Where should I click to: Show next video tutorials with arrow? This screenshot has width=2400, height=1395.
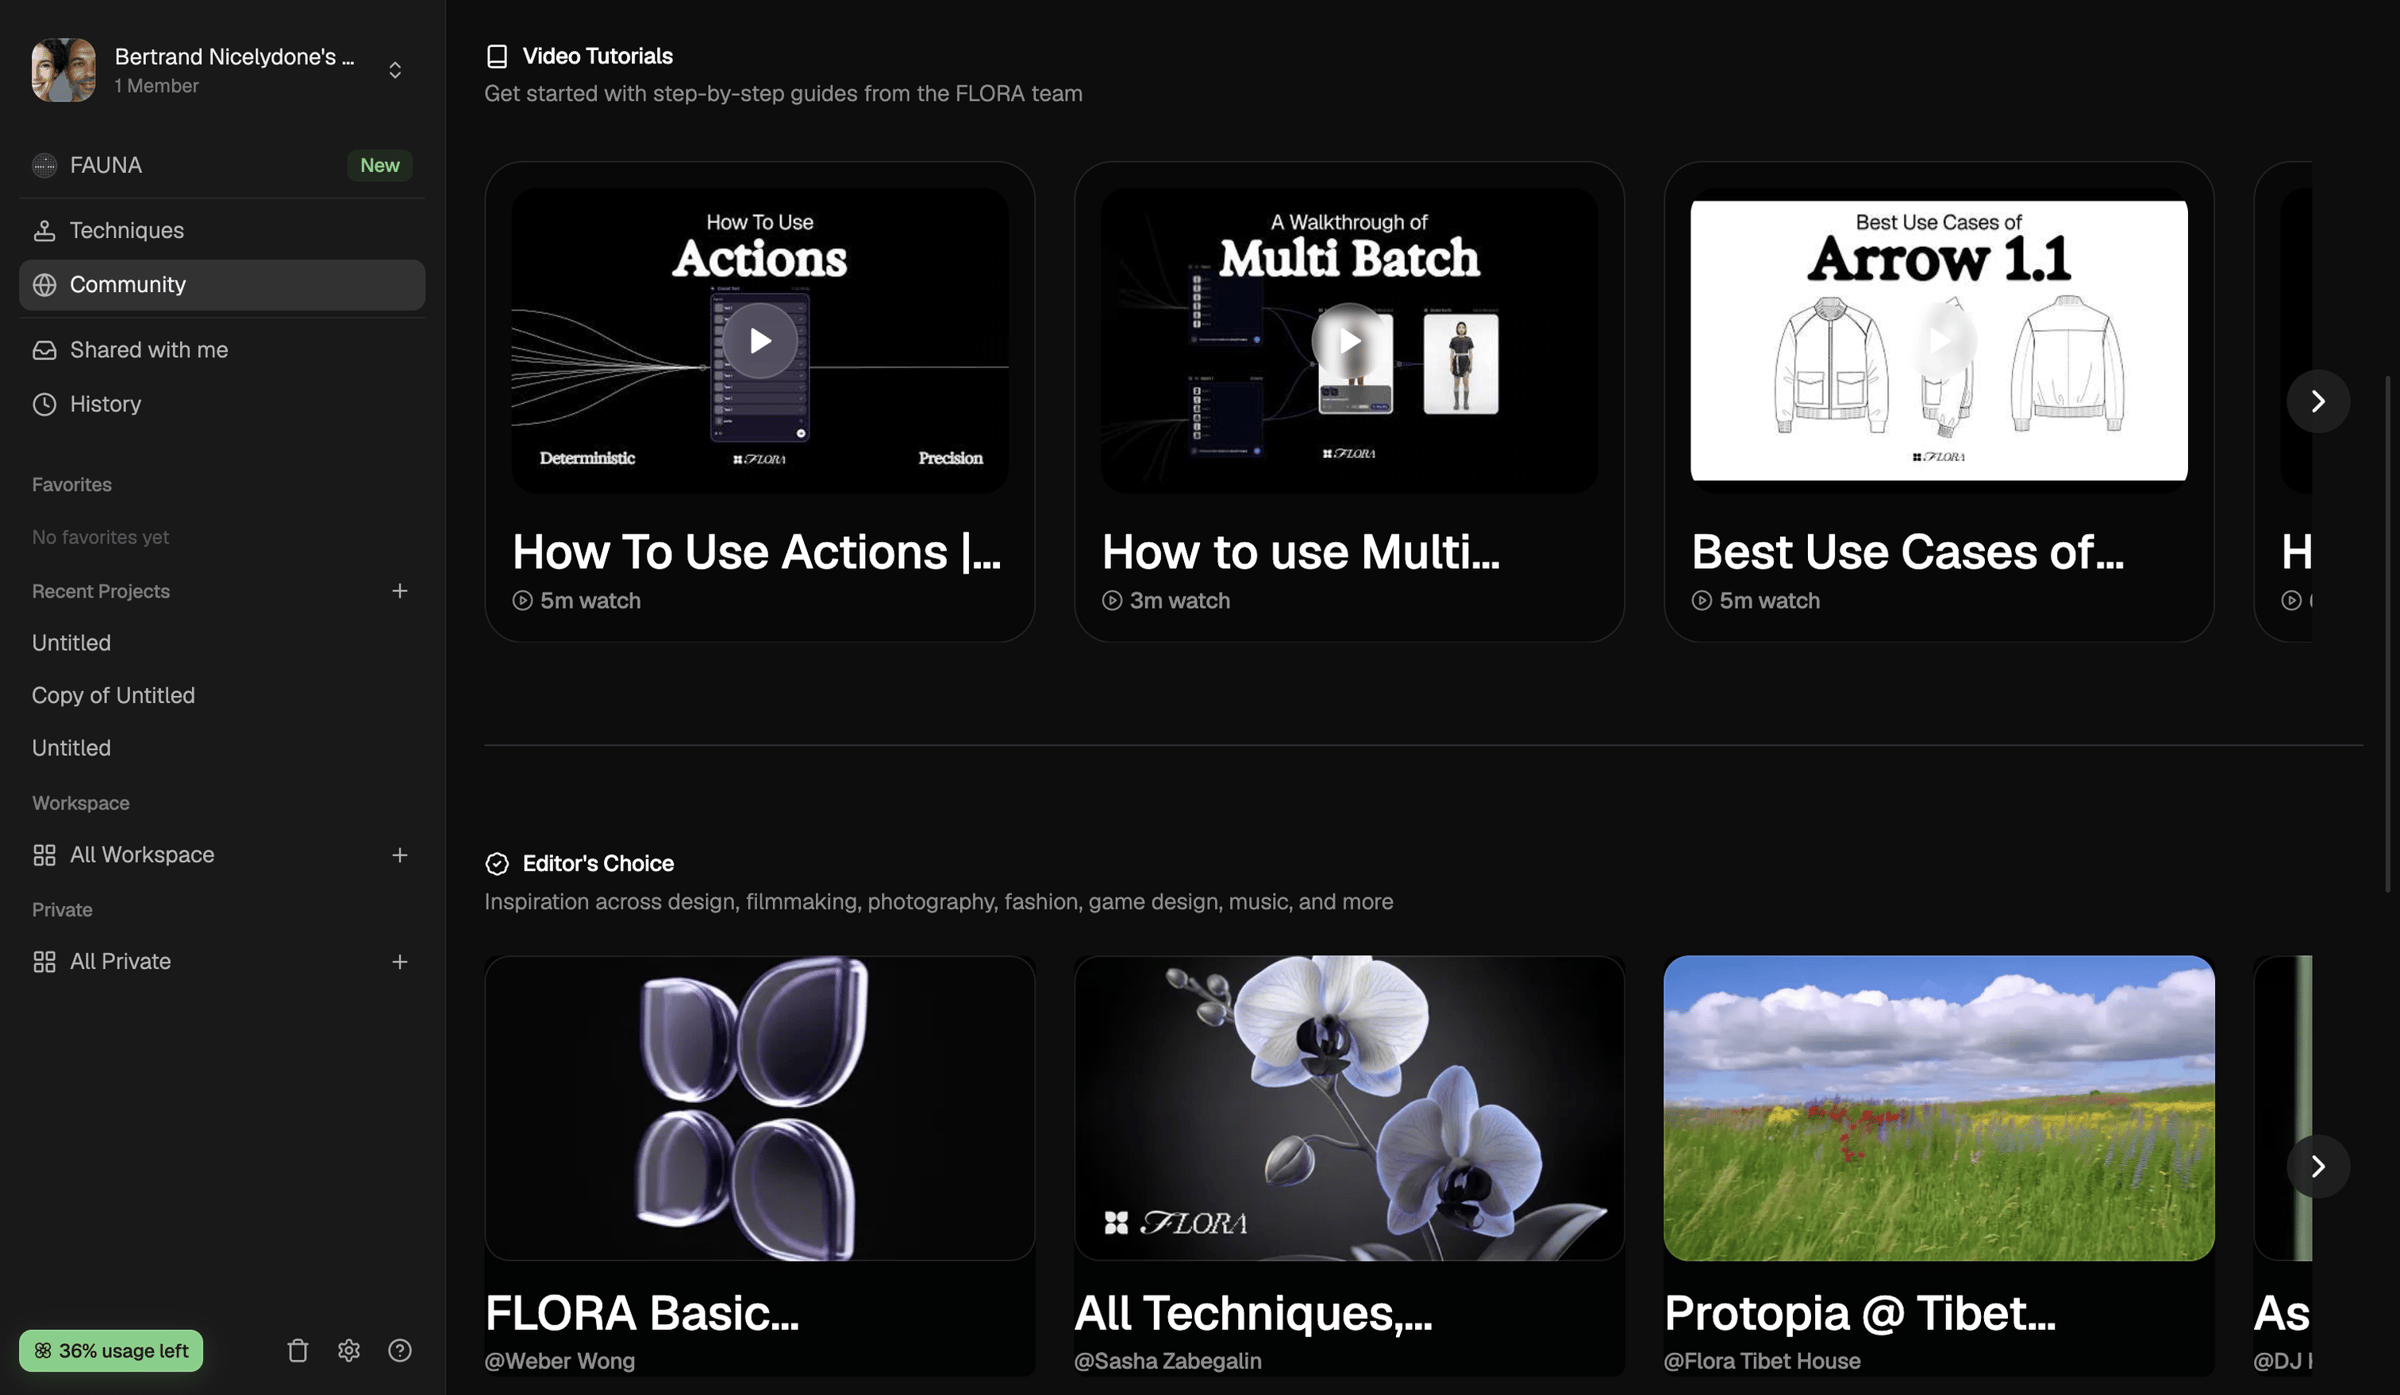(2318, 401)
